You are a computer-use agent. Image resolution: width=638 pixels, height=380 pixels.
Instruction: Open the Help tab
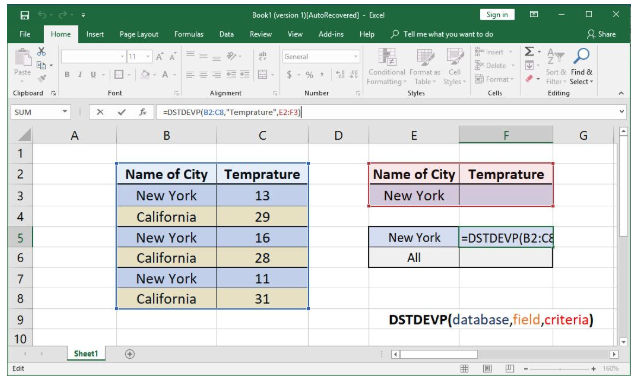coord(367,34)
